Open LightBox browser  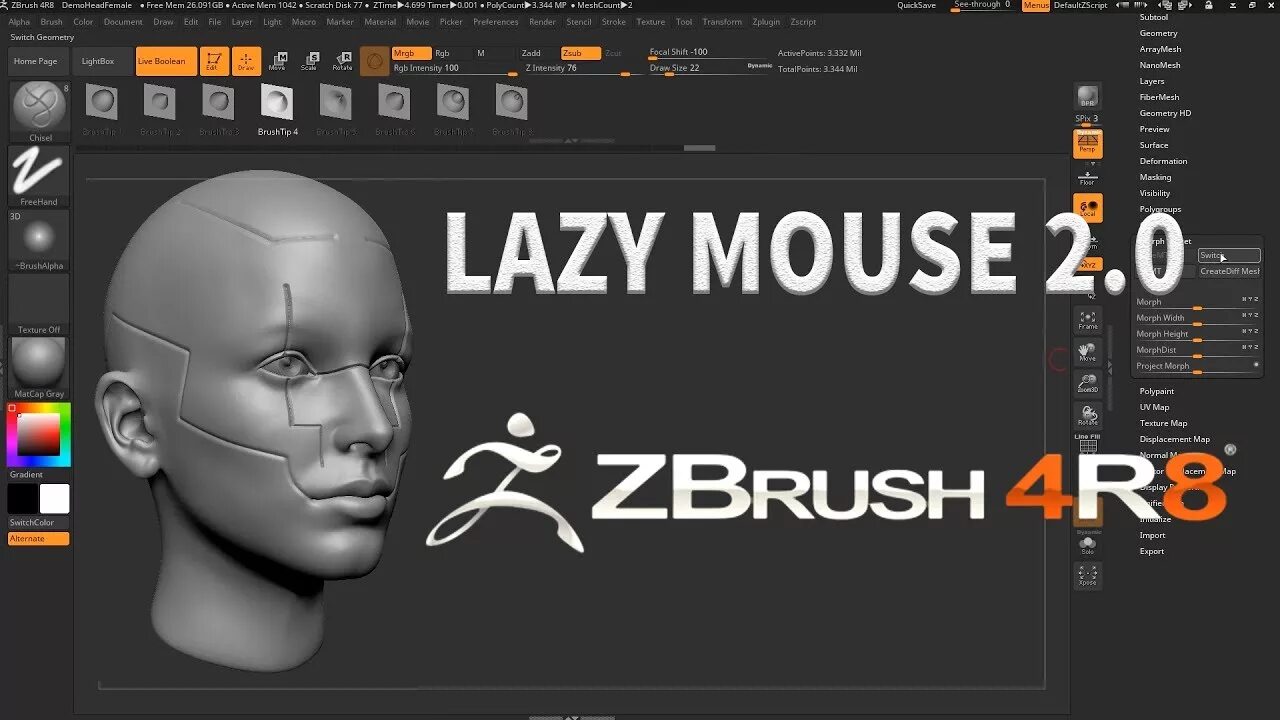click(98, 61)
